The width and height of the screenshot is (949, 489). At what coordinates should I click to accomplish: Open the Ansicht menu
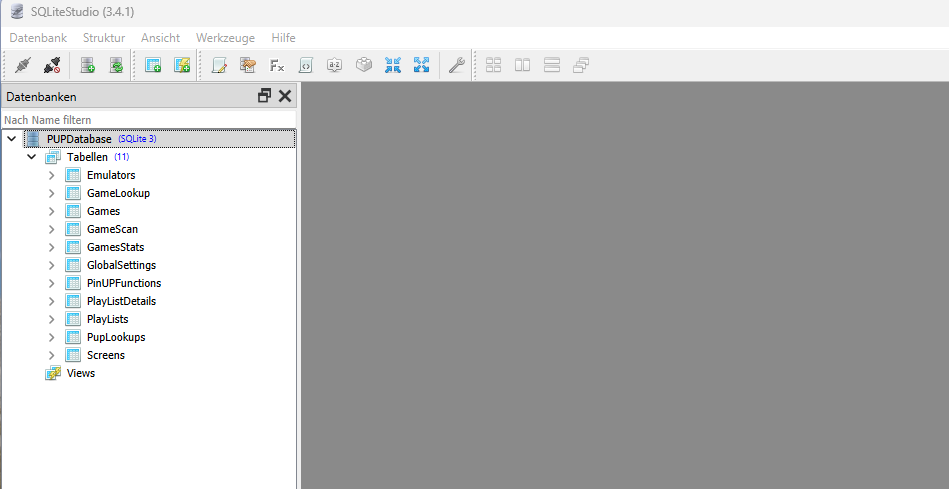tap(160, 38)
